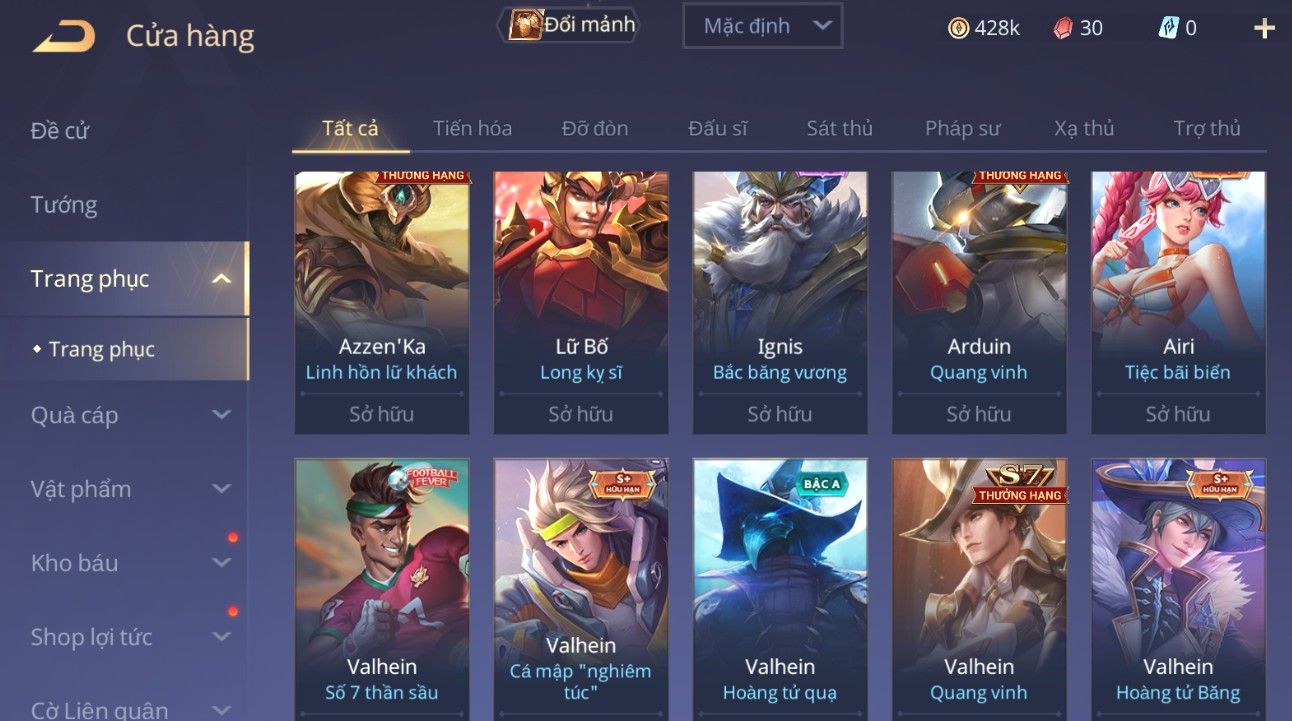This screenshot has height=721, width=1292.
Task: Switch to the Pháp sư tab
Action: point(962,128)
